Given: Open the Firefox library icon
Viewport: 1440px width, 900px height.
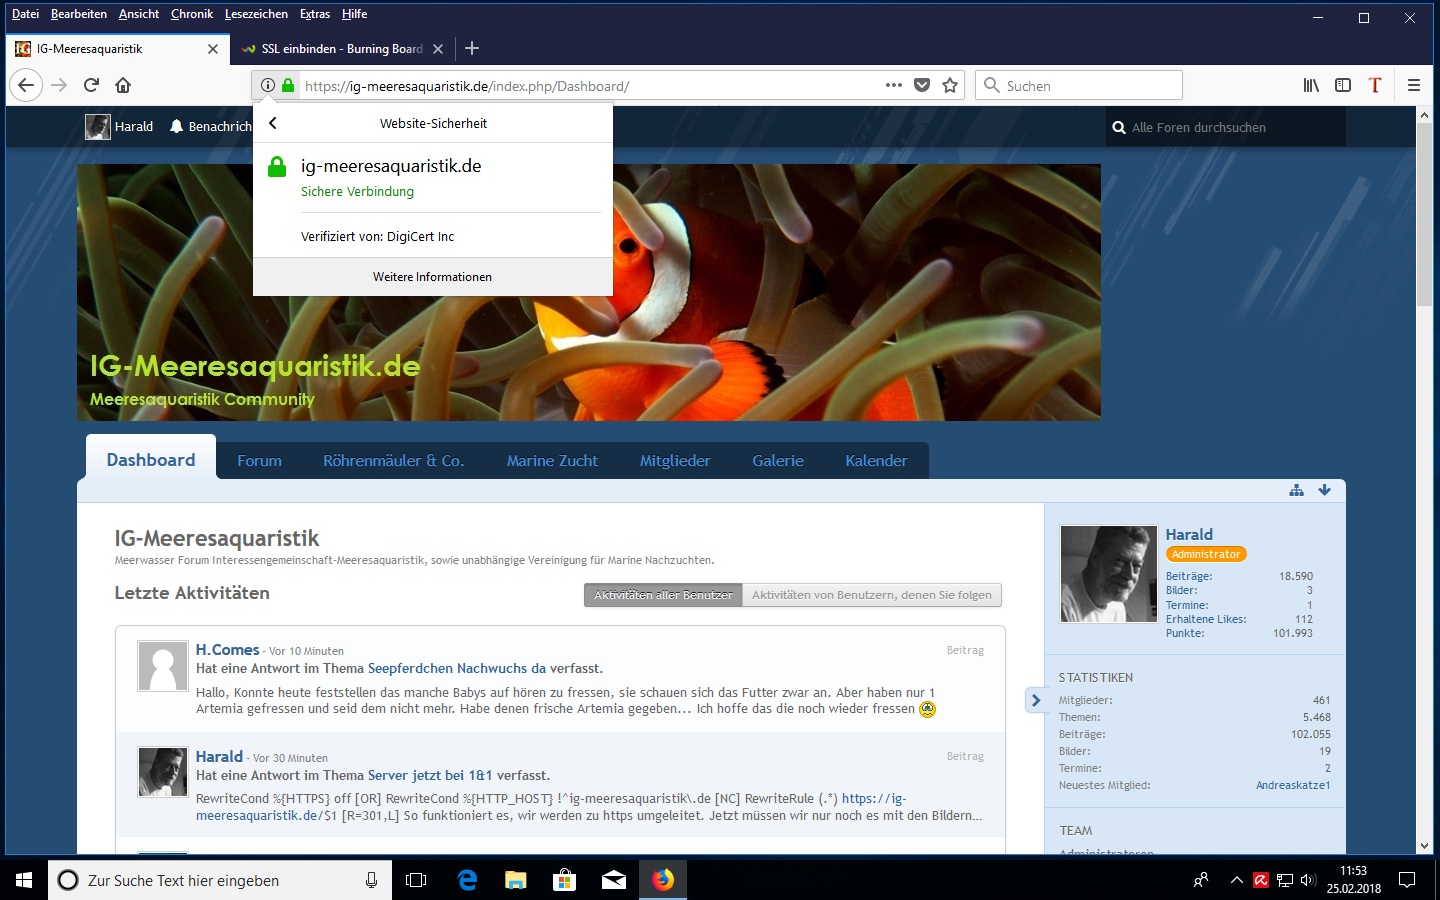Looking at the screenshot, I should pyautogui.click(x=1311, y=85).
